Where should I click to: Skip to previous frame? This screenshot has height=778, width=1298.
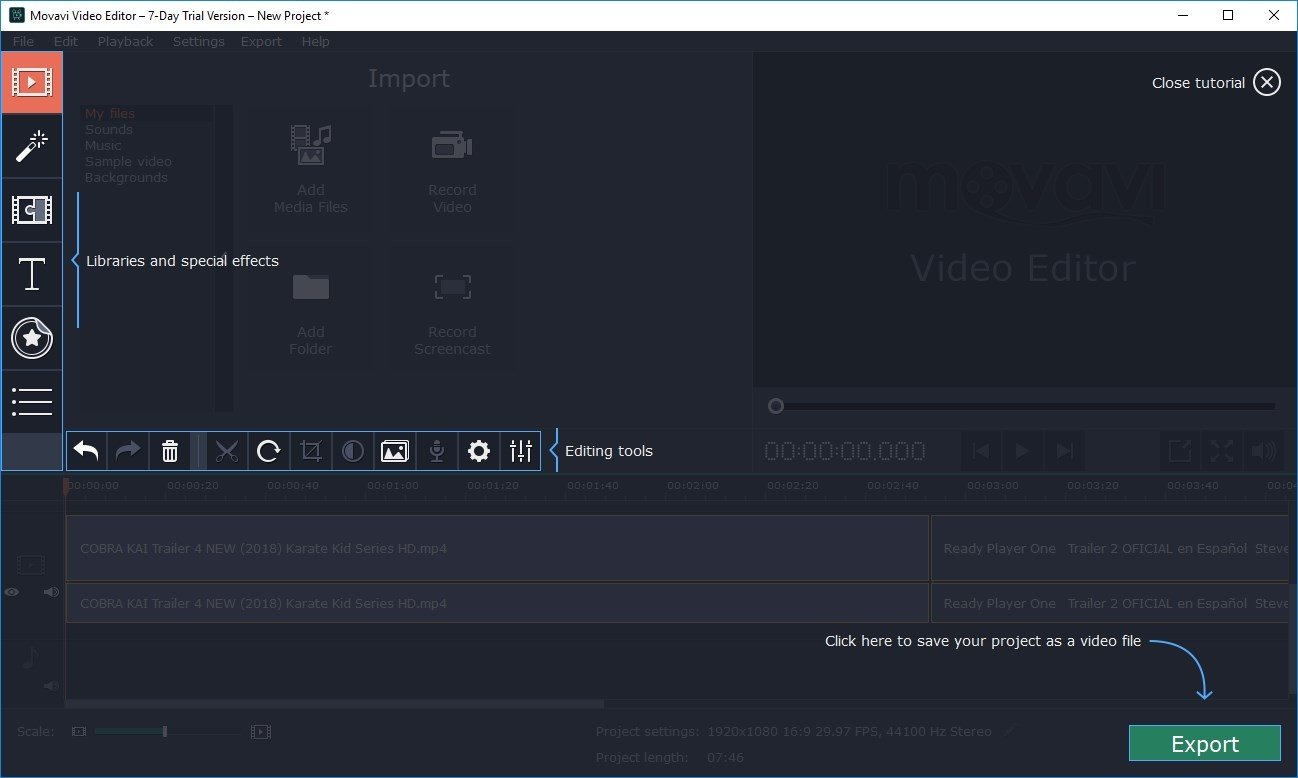pyautogui.click(x=981, y=451)
